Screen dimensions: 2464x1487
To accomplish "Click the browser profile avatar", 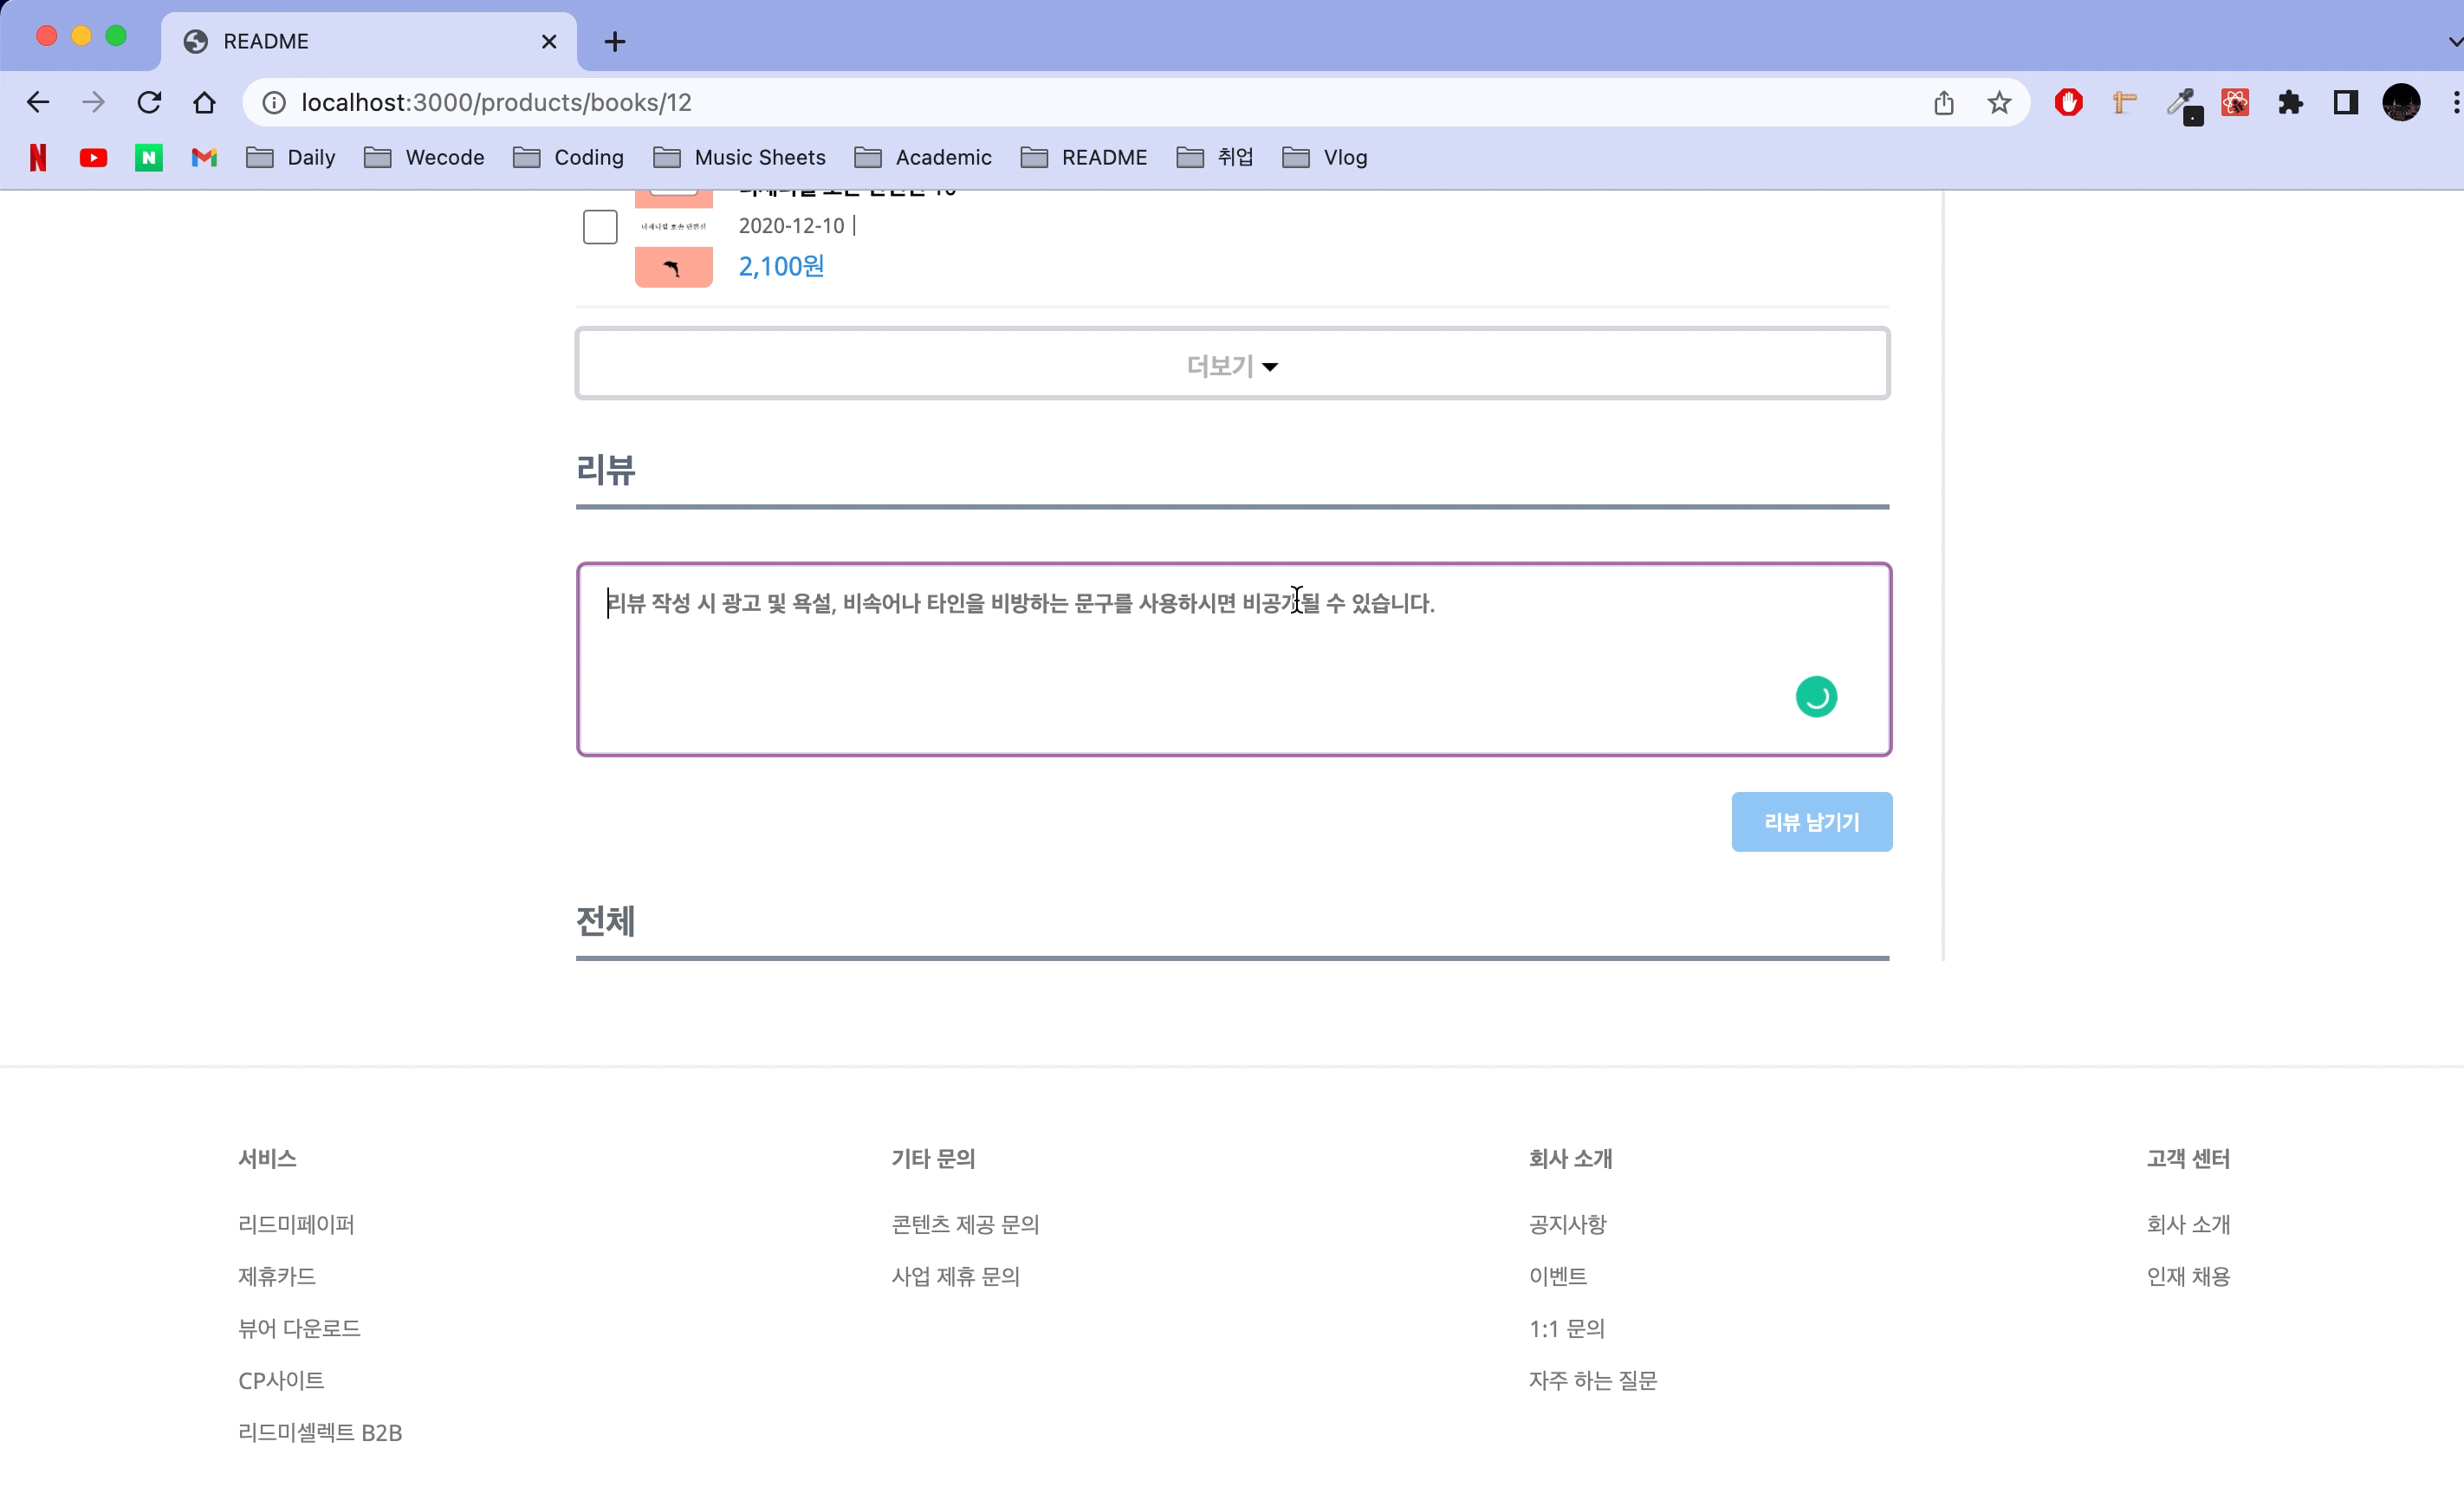I will [2400, 102].
